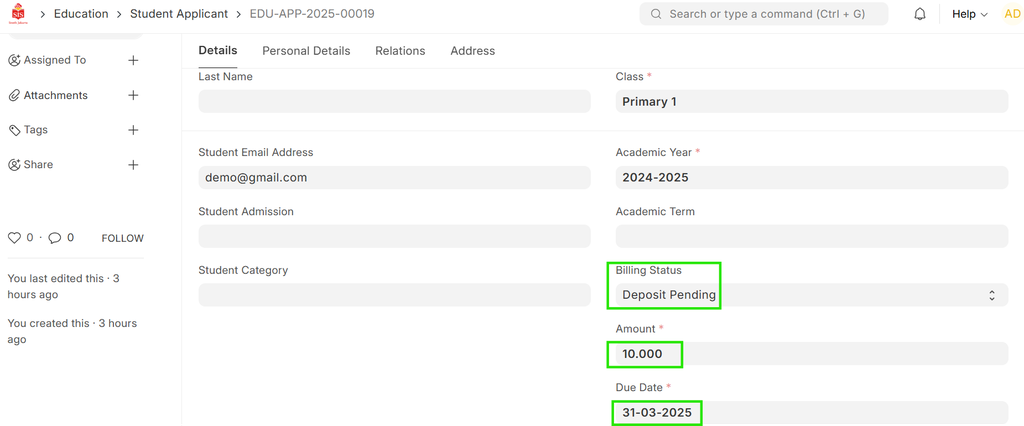Open the AD user avatar menu
The width and height of the screenshot is (1024, 426).
(1012, 14)
